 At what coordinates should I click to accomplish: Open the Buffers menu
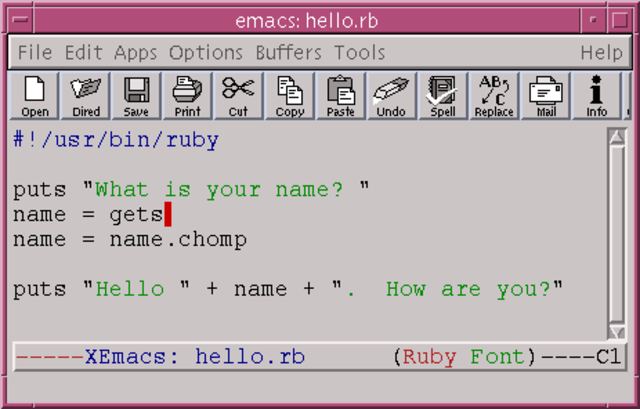pyautogui.click(x=289, y=53)
